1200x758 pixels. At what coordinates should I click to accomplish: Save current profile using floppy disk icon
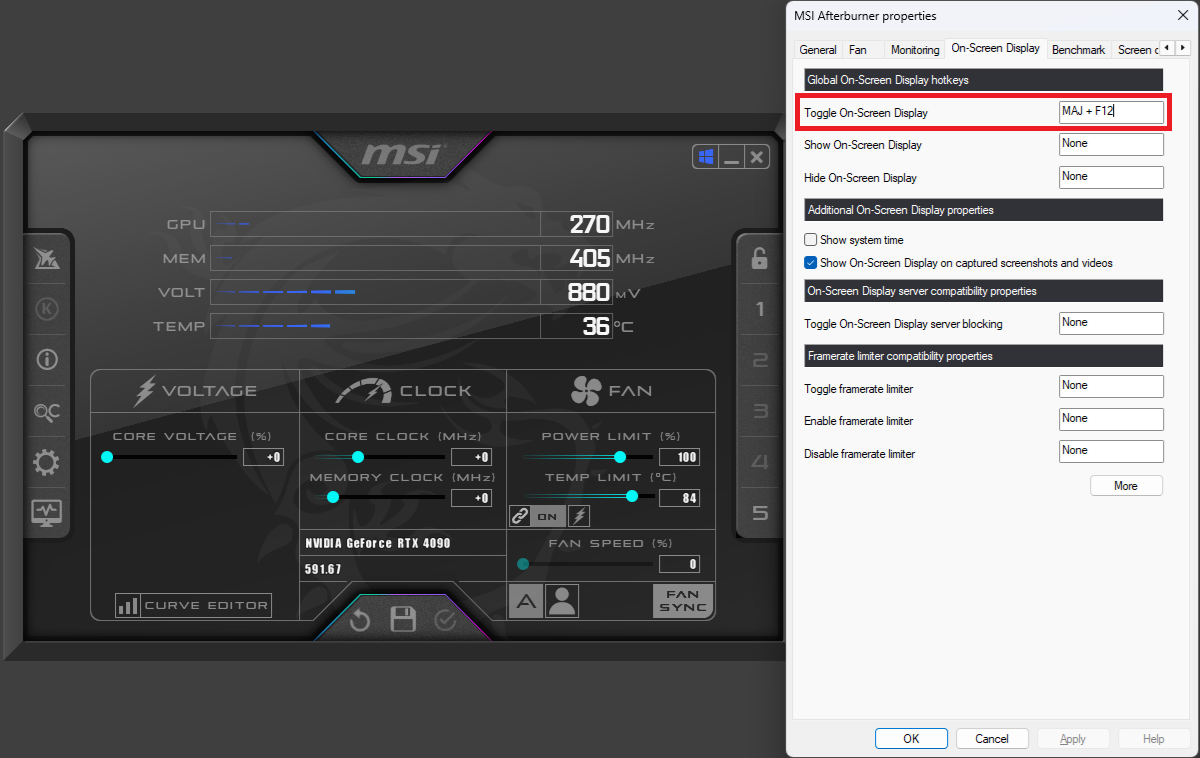402,620
